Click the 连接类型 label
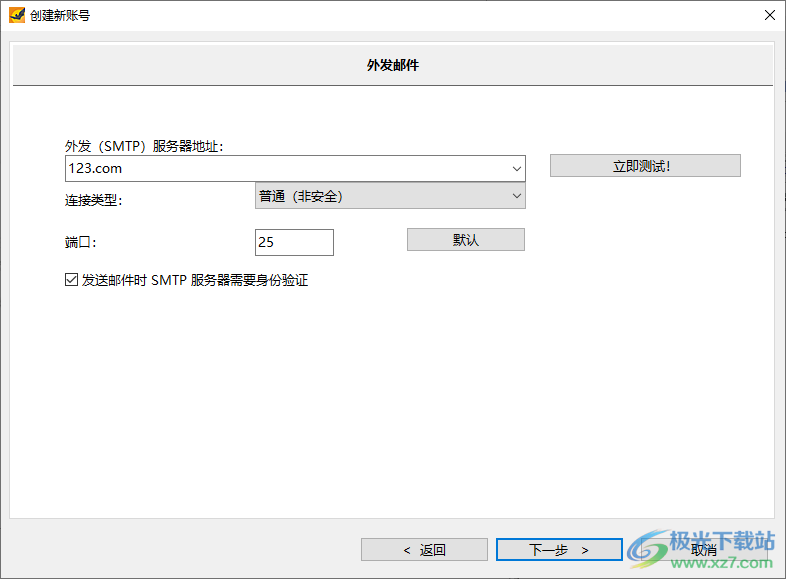 93,200
